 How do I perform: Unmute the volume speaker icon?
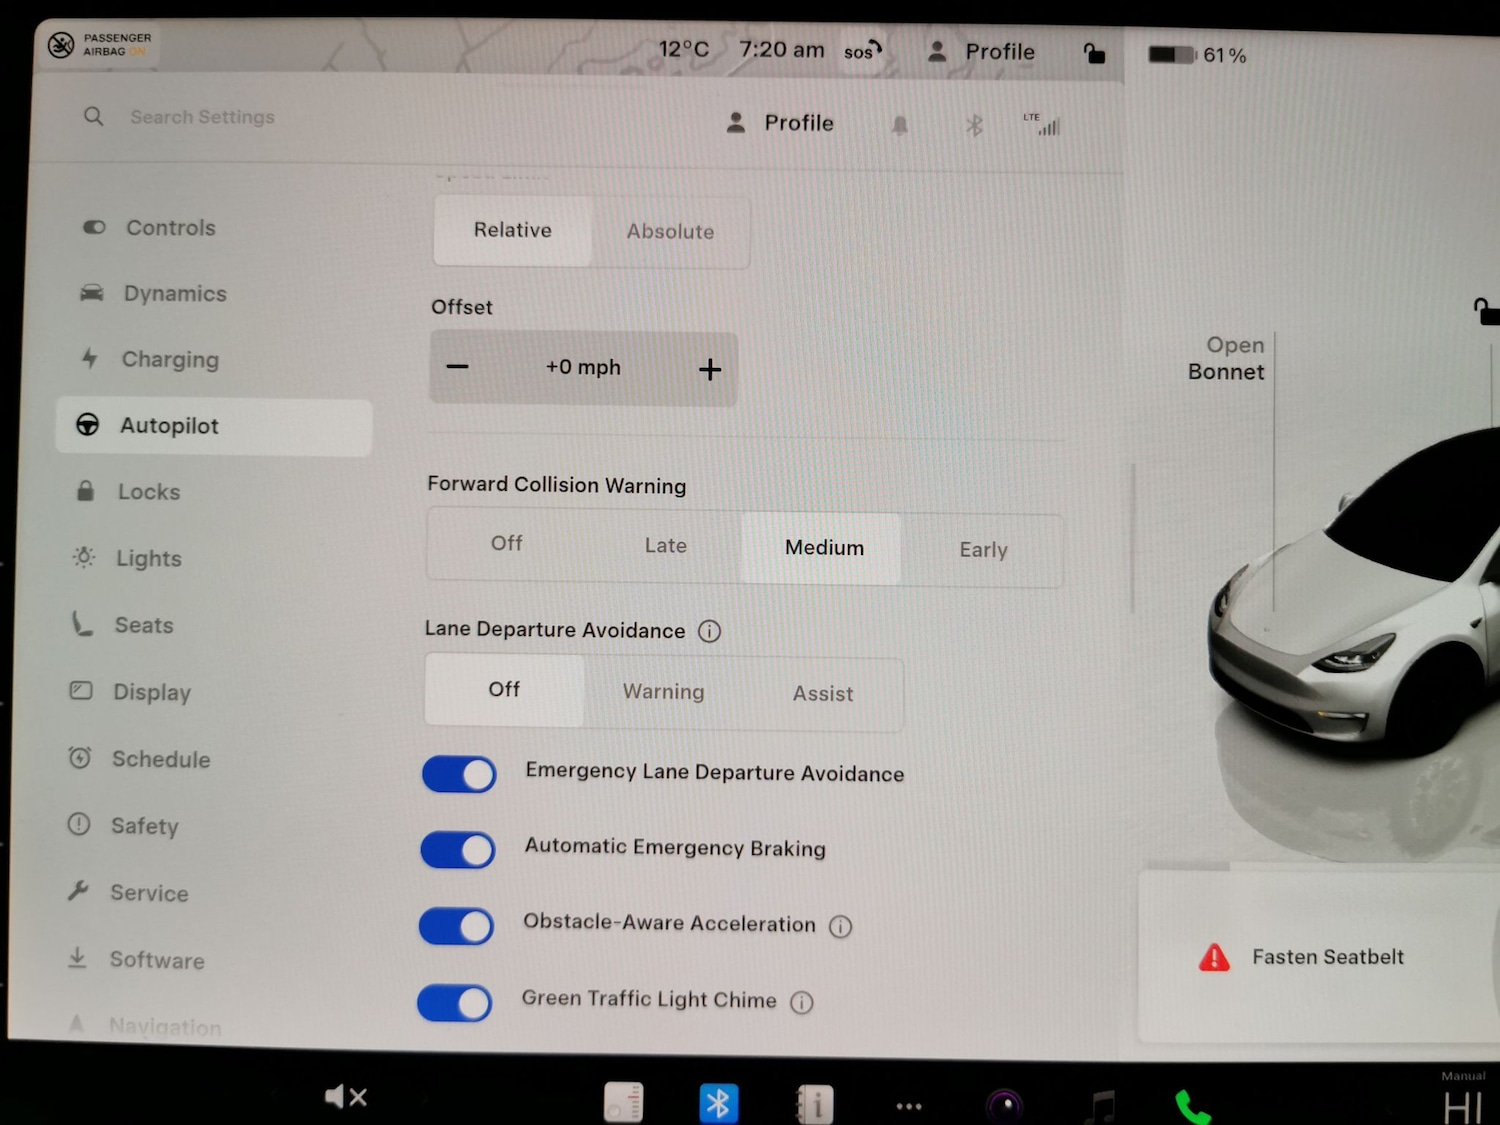tap(346, 1097)
